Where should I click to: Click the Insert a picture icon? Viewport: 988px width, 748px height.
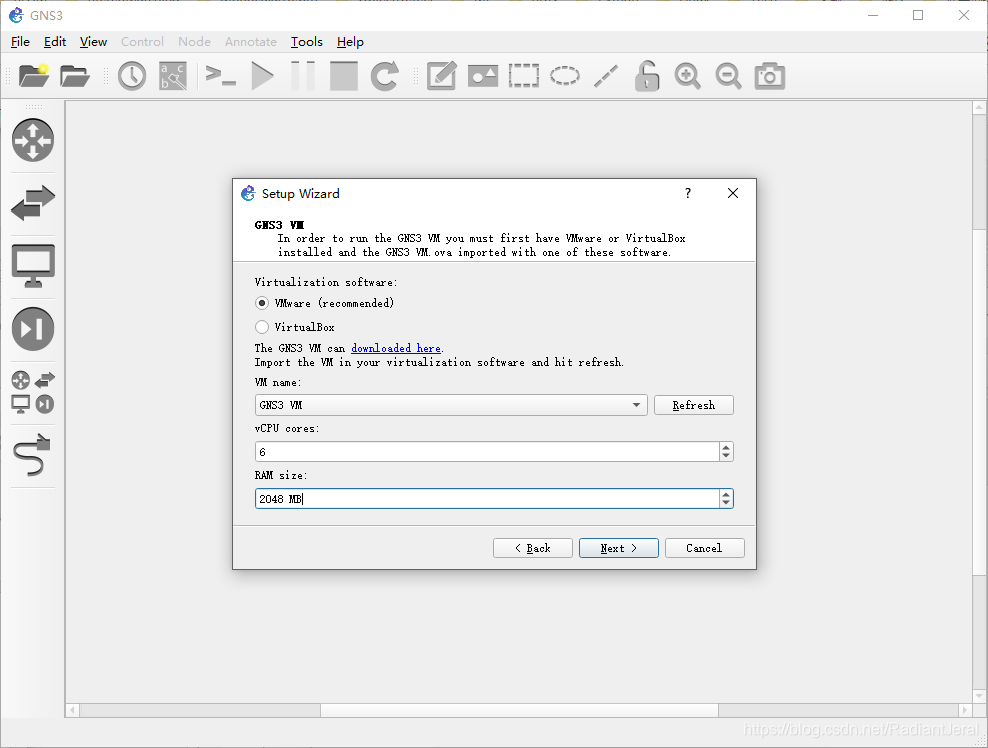pyautogui.click(x=483, y=76)
